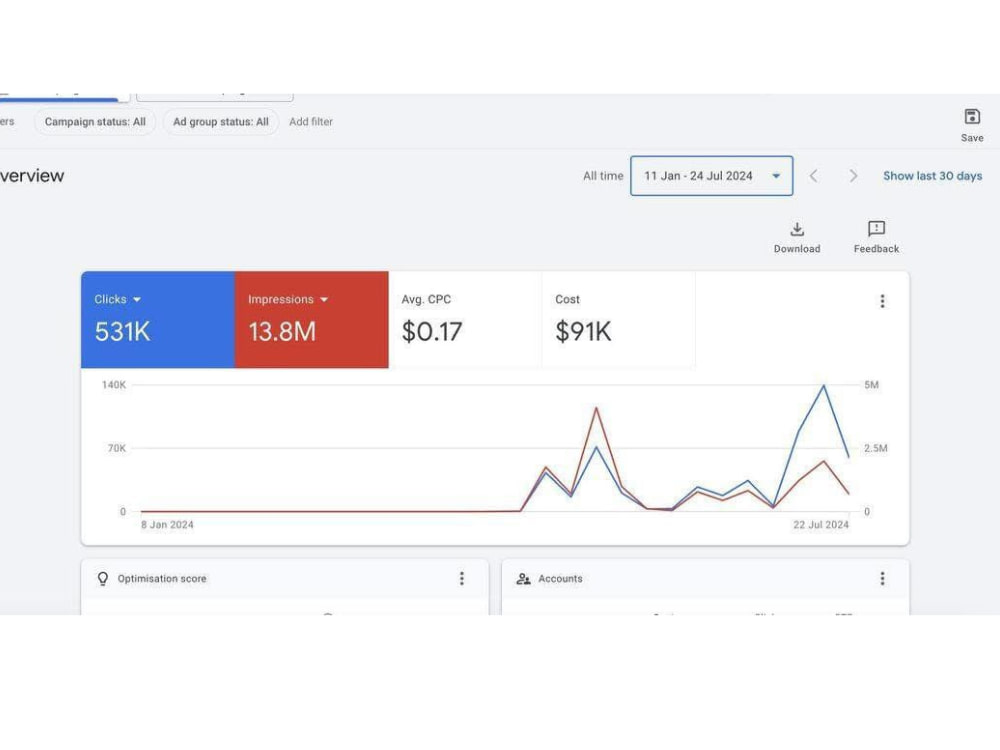Click the Accounts people icon

(x=523, y=578)
